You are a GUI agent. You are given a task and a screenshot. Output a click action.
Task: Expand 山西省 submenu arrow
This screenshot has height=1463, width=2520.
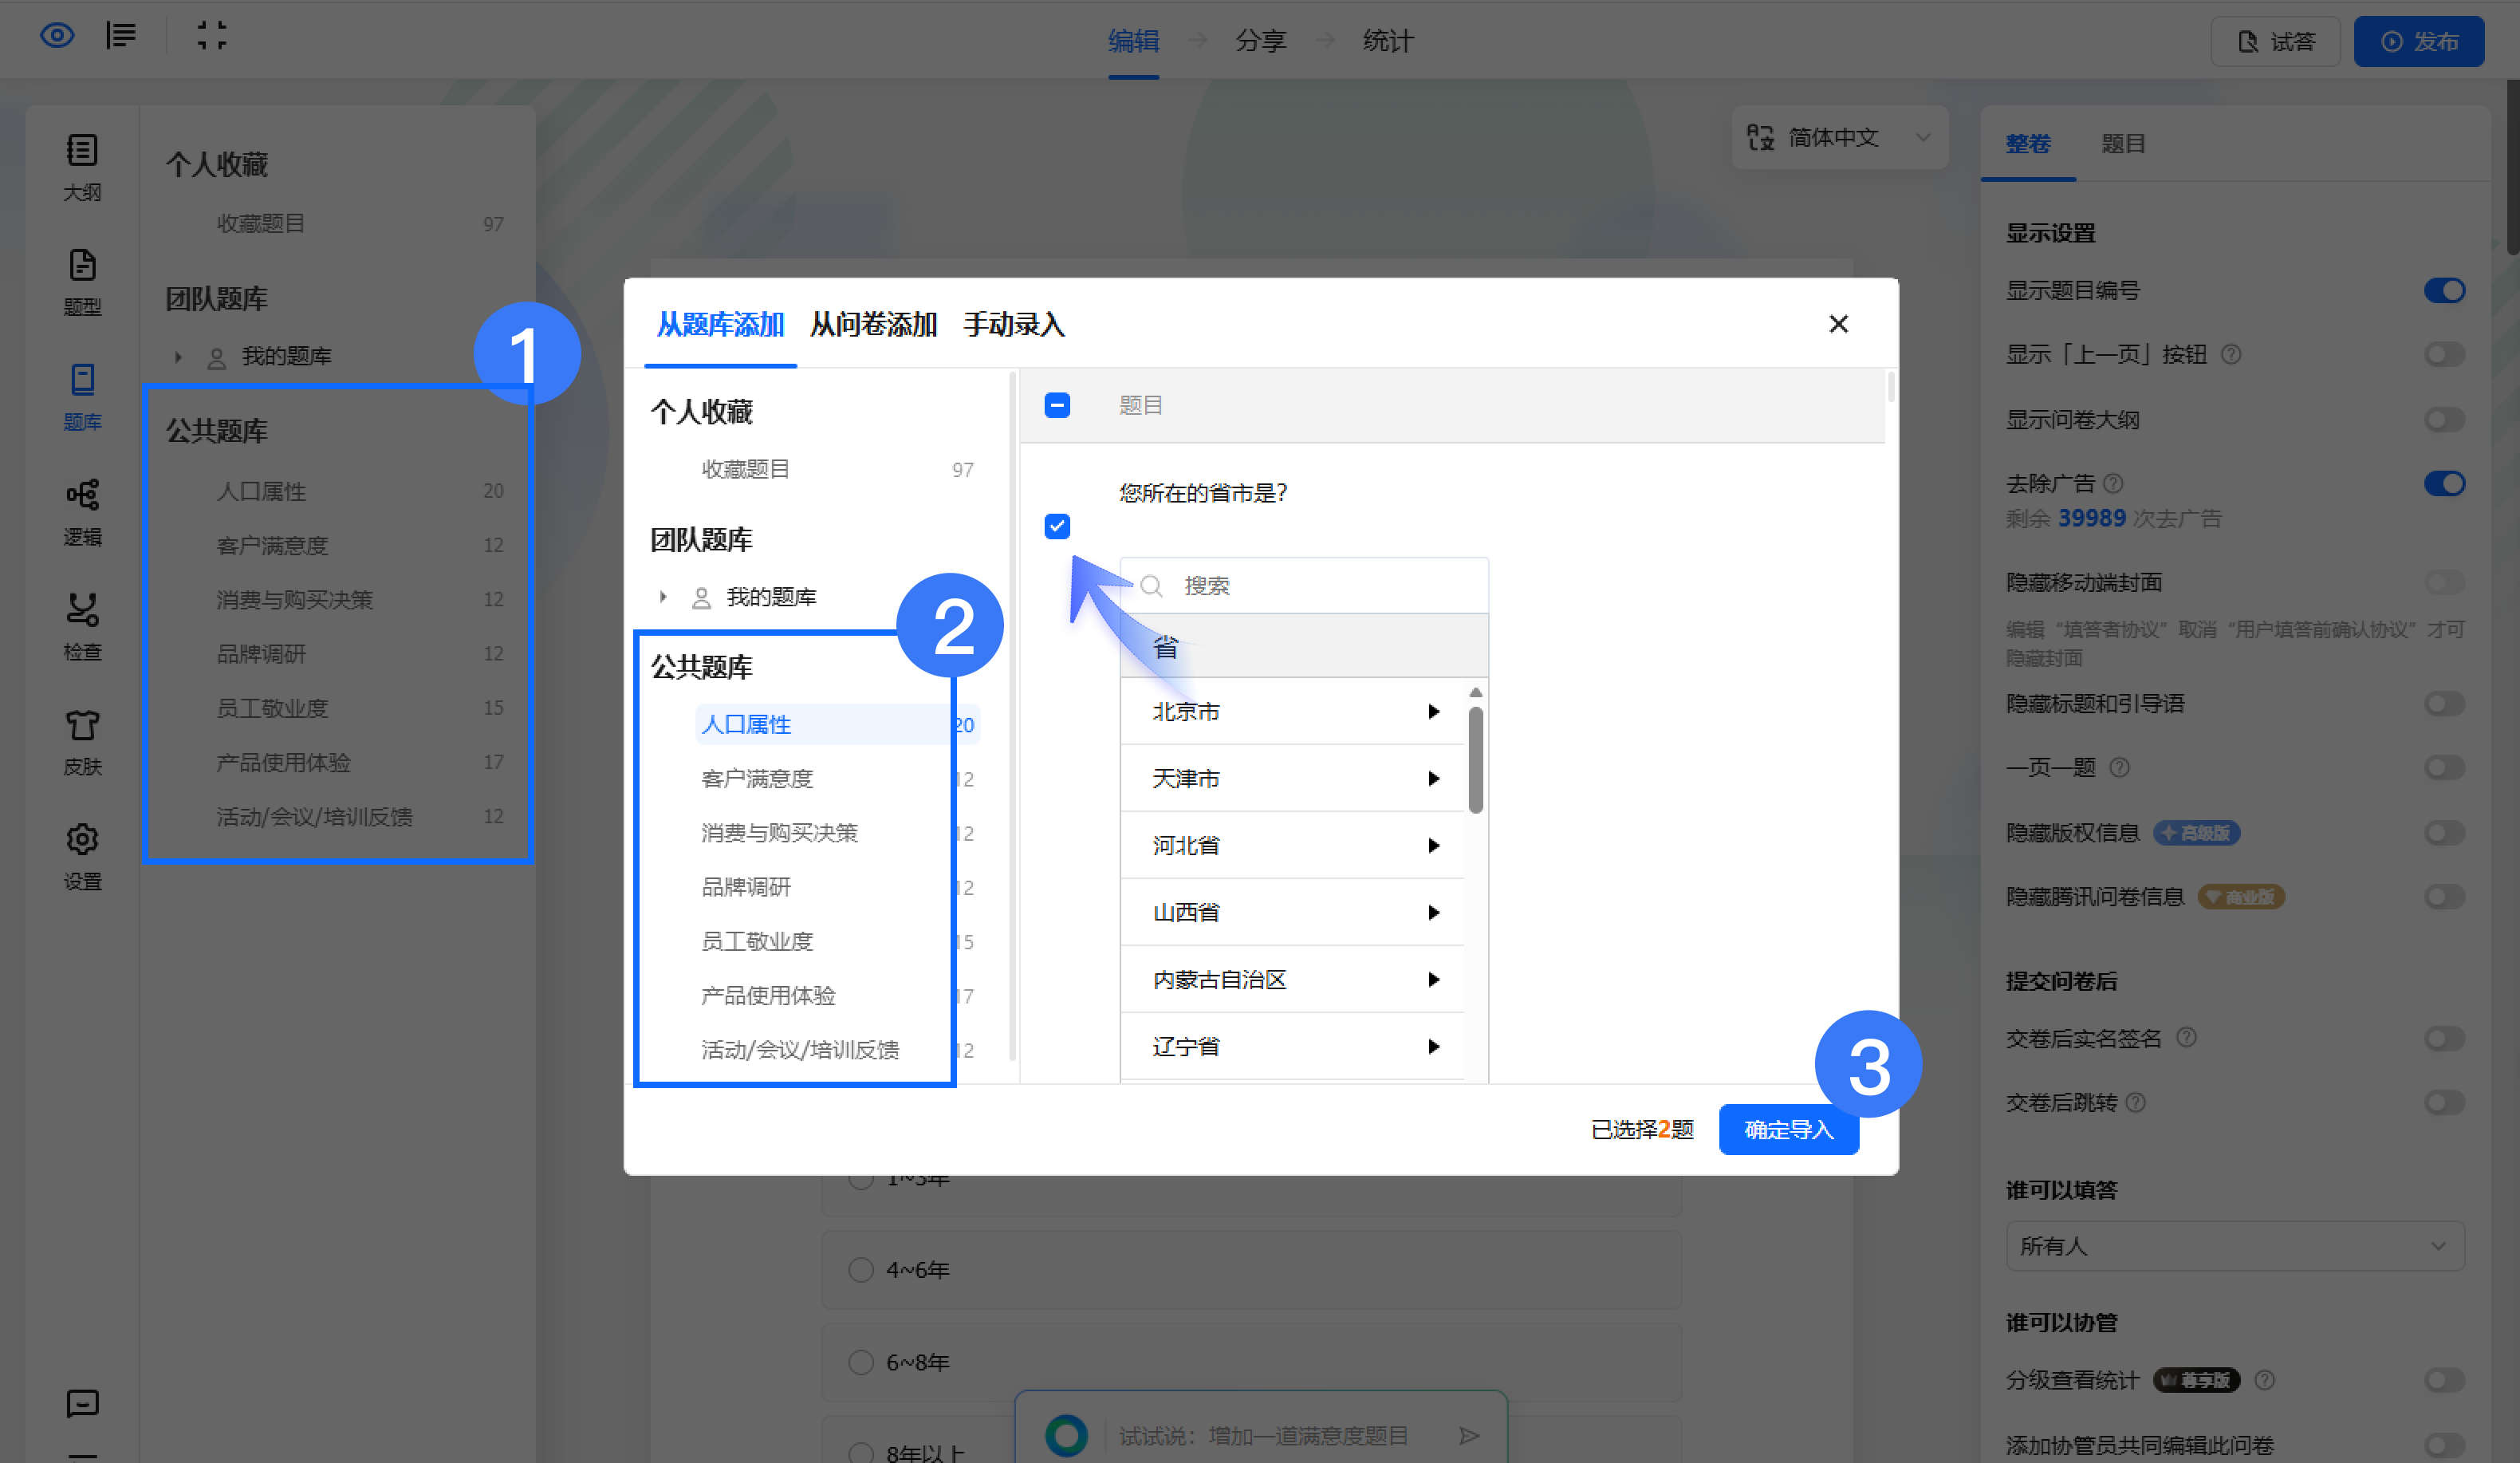pos(1433,913)
